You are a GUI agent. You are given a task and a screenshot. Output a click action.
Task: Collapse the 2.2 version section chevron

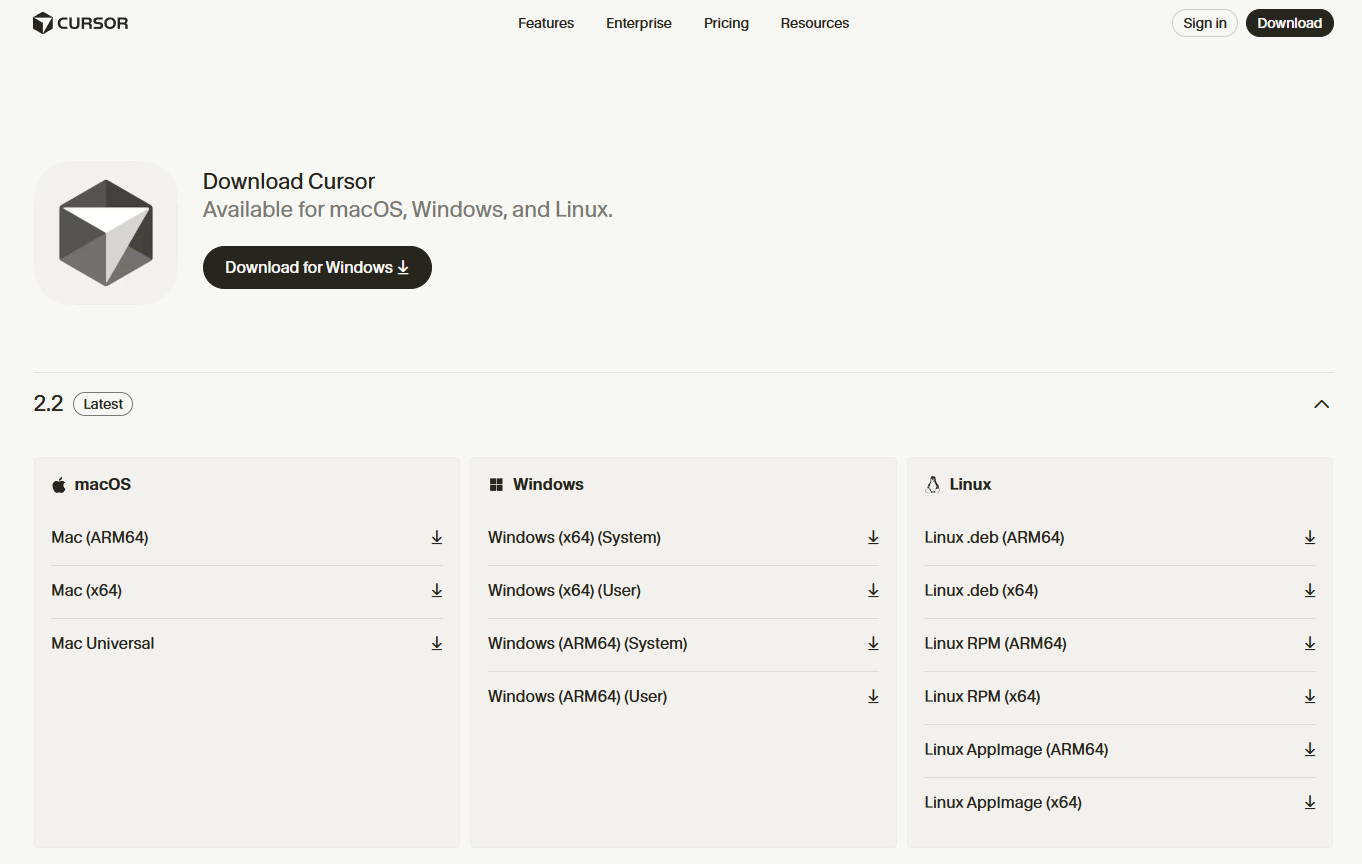pos(1322,404)
